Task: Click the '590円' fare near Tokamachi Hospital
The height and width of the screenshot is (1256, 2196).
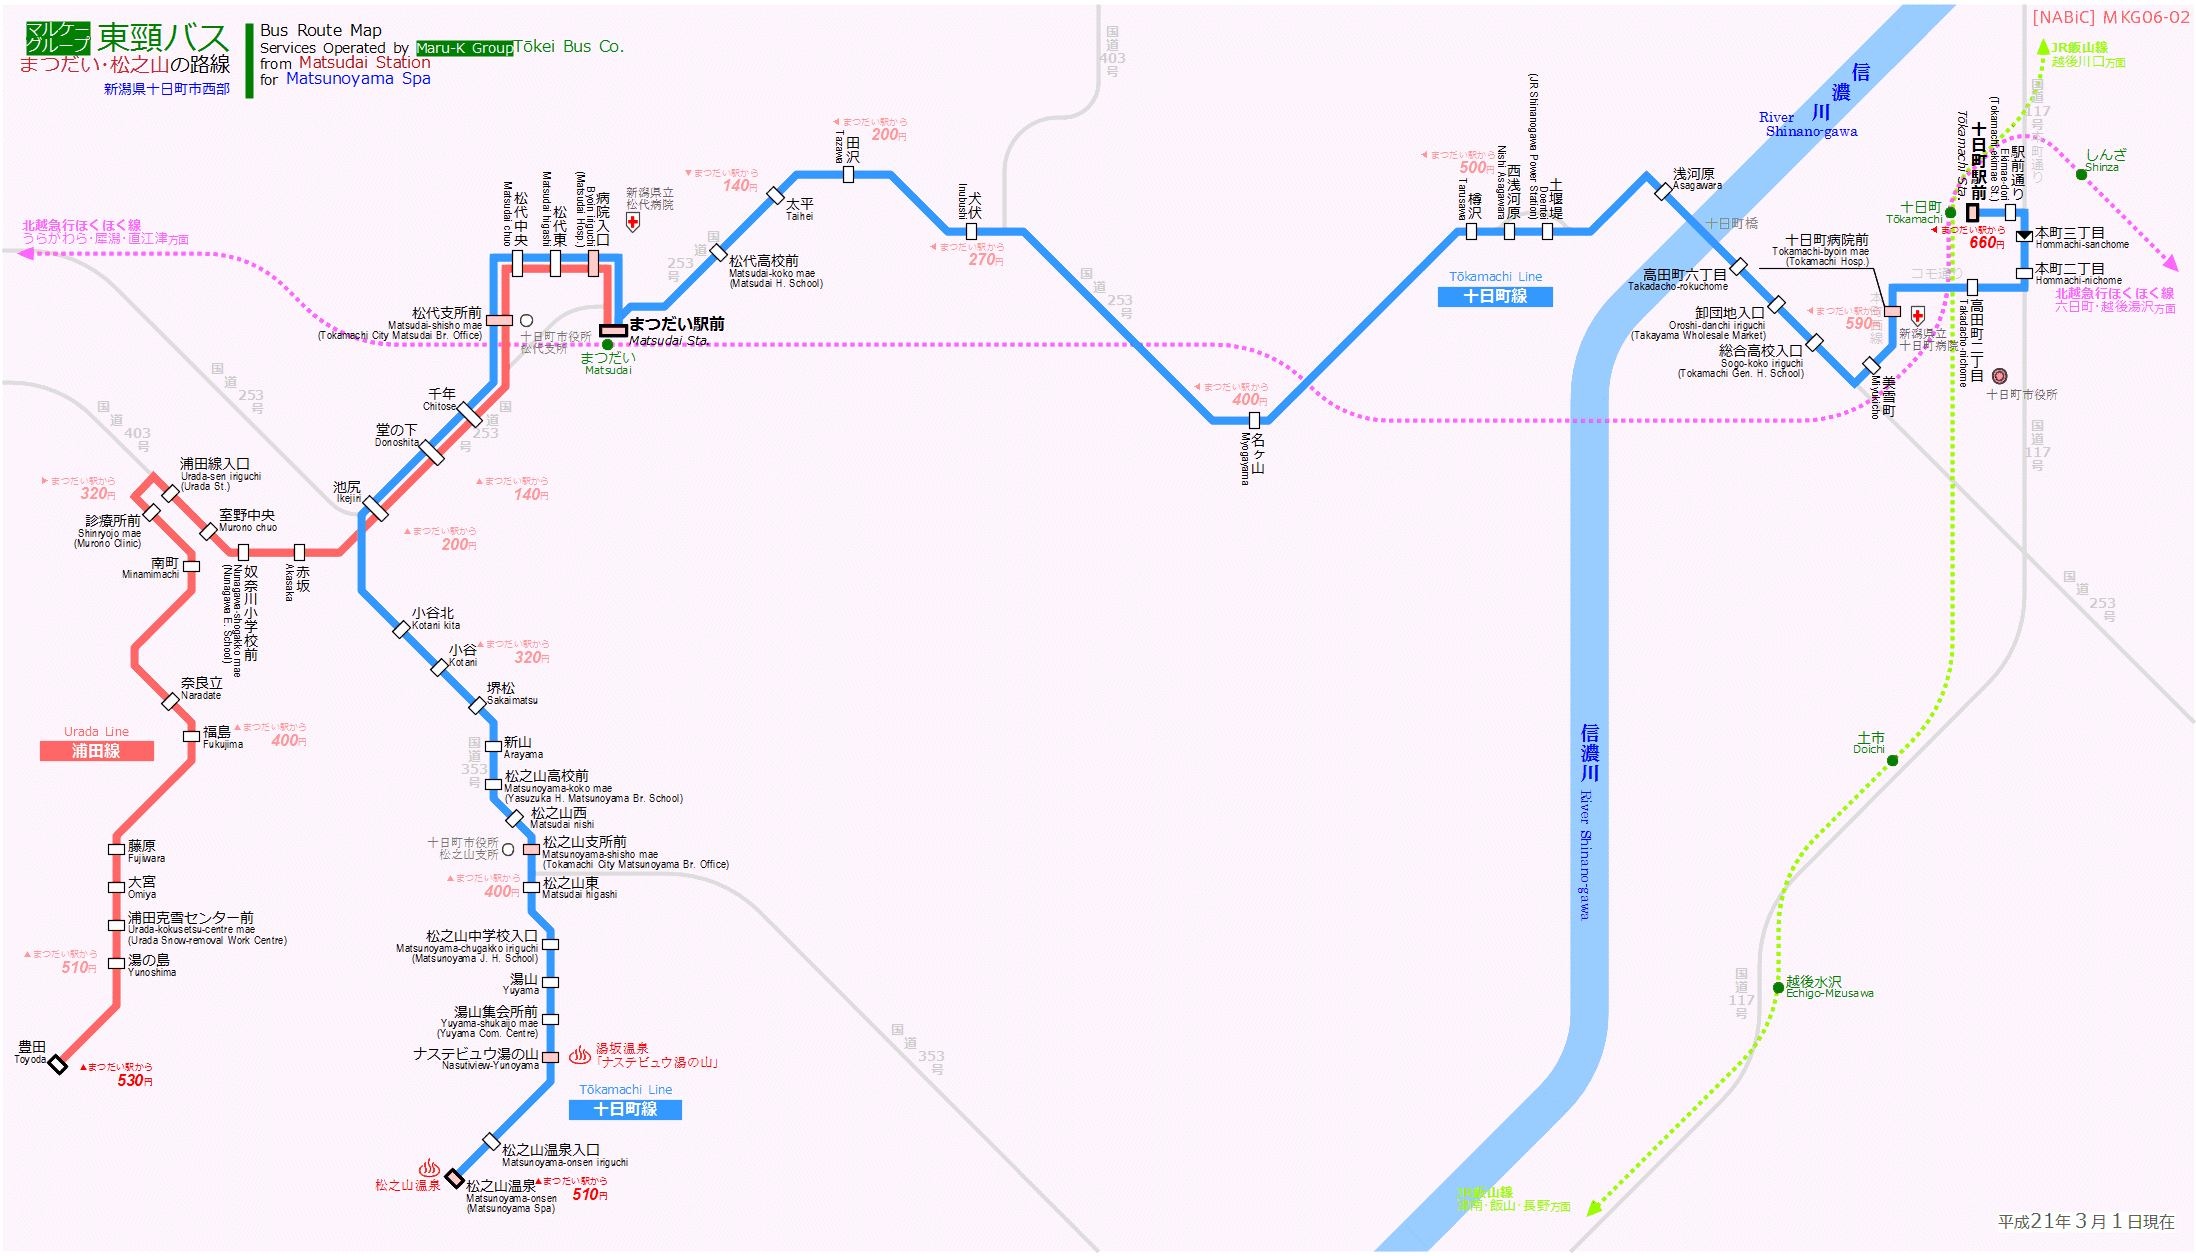Action: (1863, 323)
